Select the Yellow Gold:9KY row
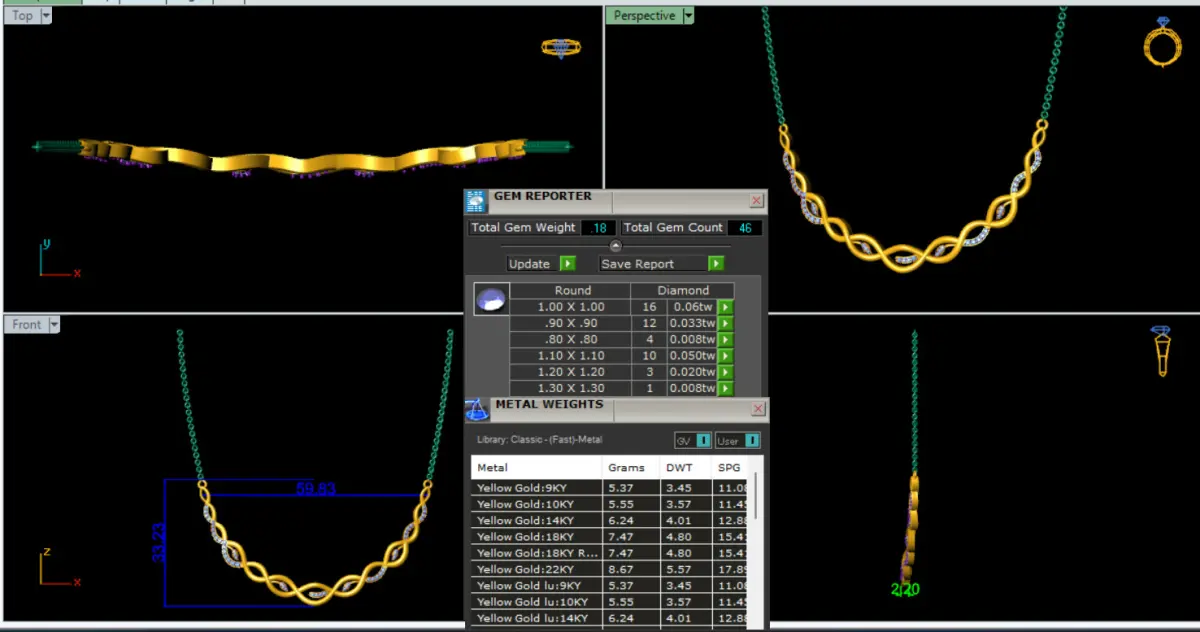The height and width of the screenshot is (632, 1200). (x=610, y=488)
